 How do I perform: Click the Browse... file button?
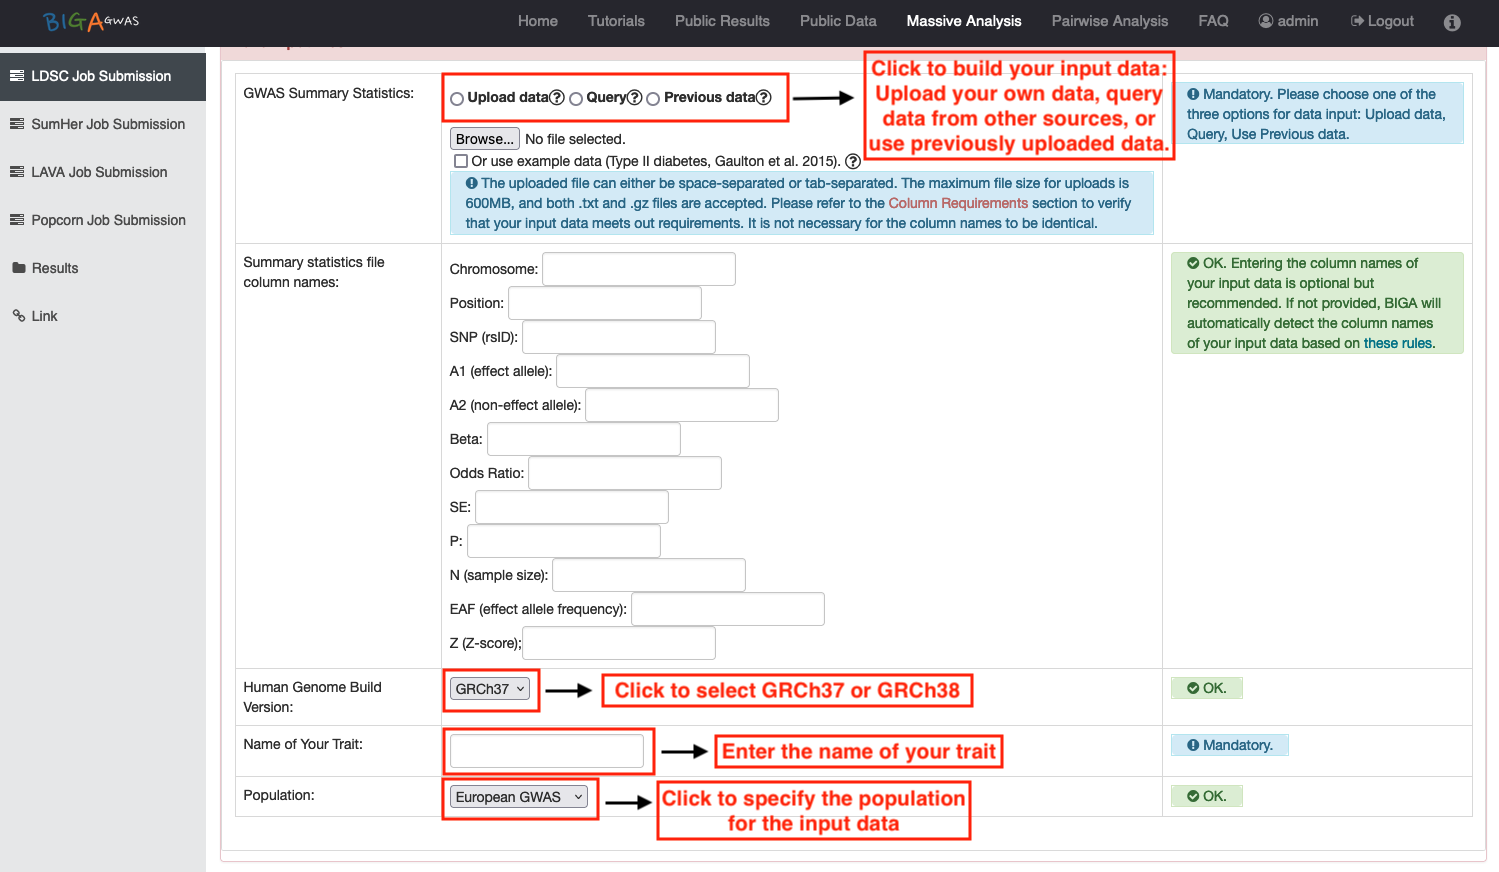(x=484, y=139)
